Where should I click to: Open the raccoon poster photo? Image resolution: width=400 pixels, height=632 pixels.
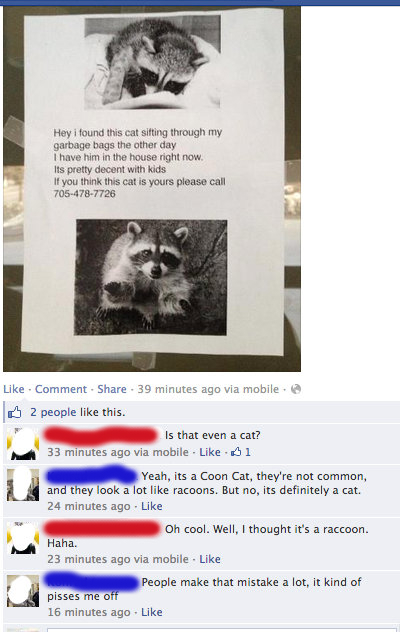152,189
